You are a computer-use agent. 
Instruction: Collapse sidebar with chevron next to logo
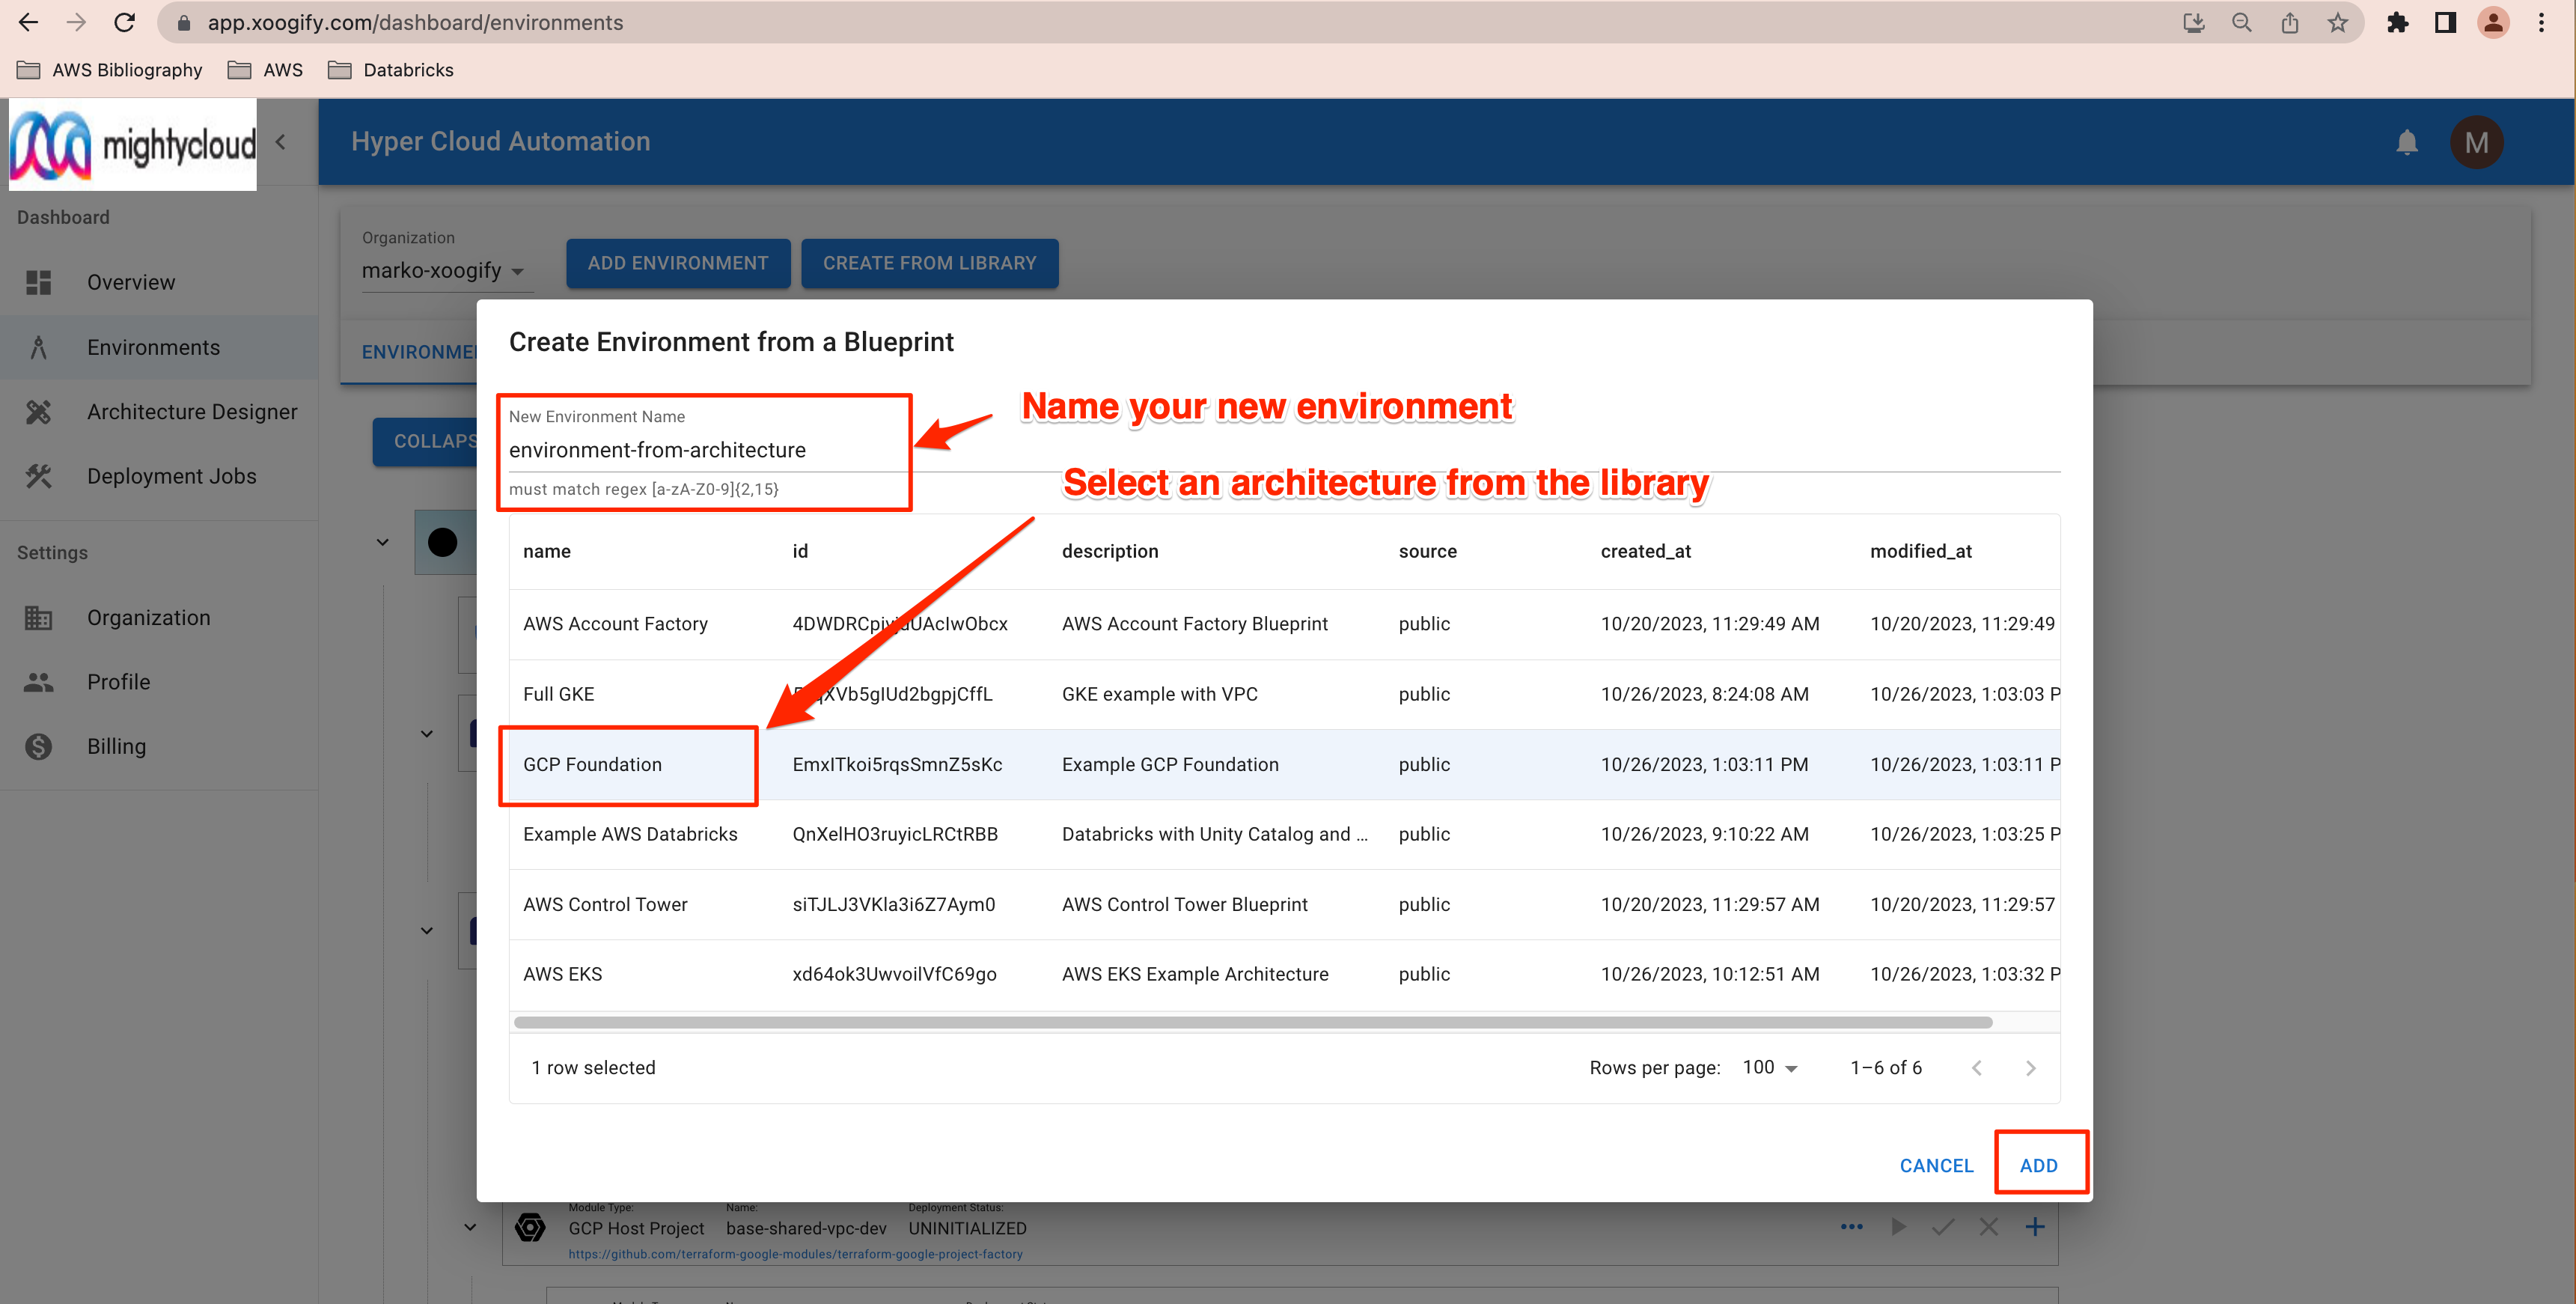pos(281,143)
